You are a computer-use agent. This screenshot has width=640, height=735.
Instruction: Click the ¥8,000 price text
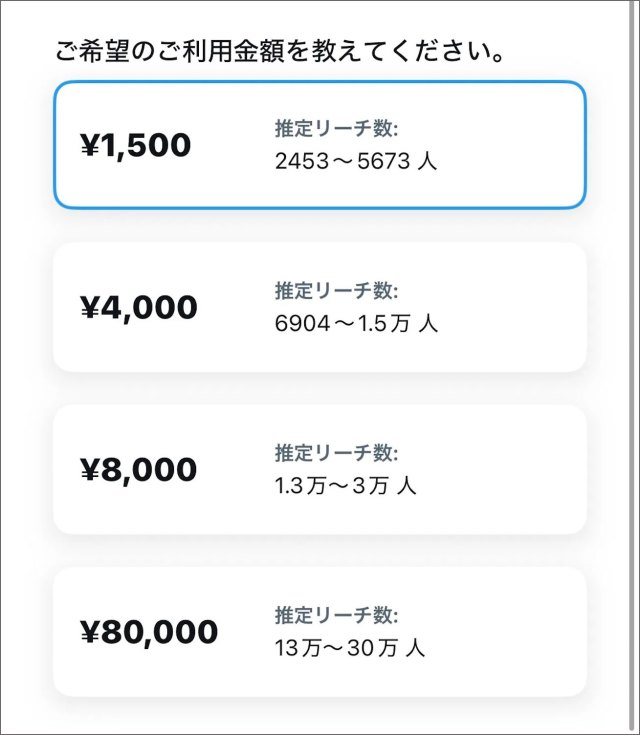139,469
